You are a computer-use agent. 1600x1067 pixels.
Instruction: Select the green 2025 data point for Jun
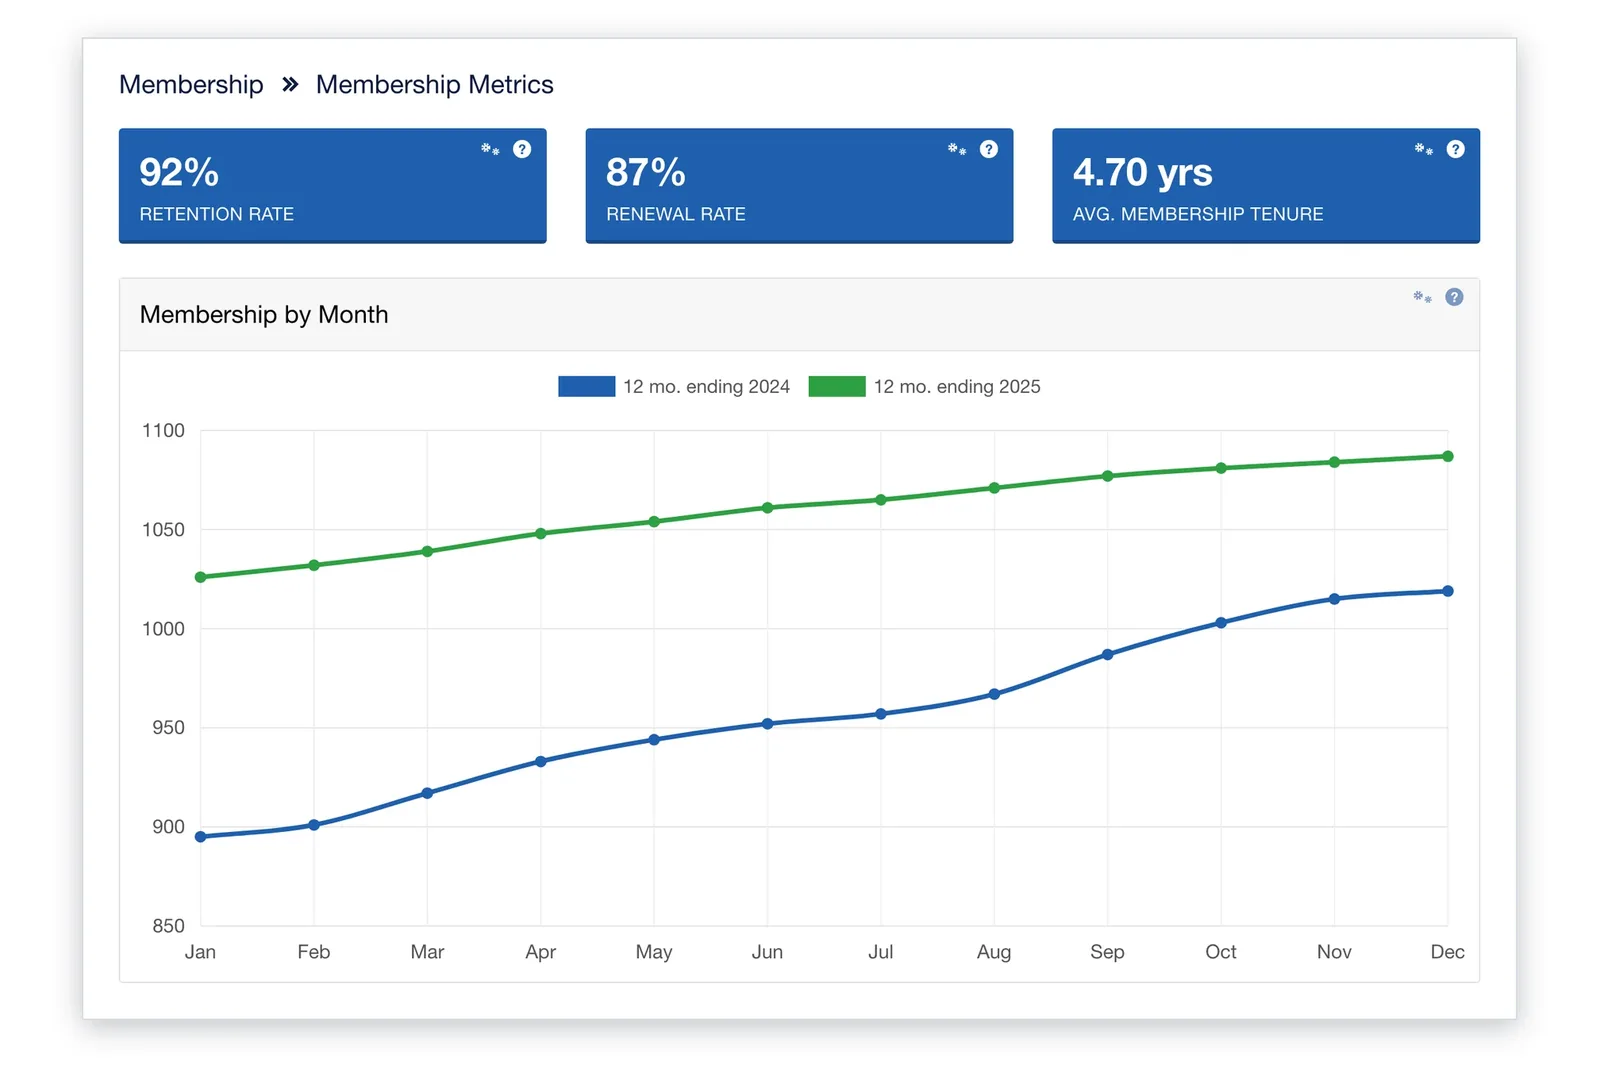[x=768, y=507]
